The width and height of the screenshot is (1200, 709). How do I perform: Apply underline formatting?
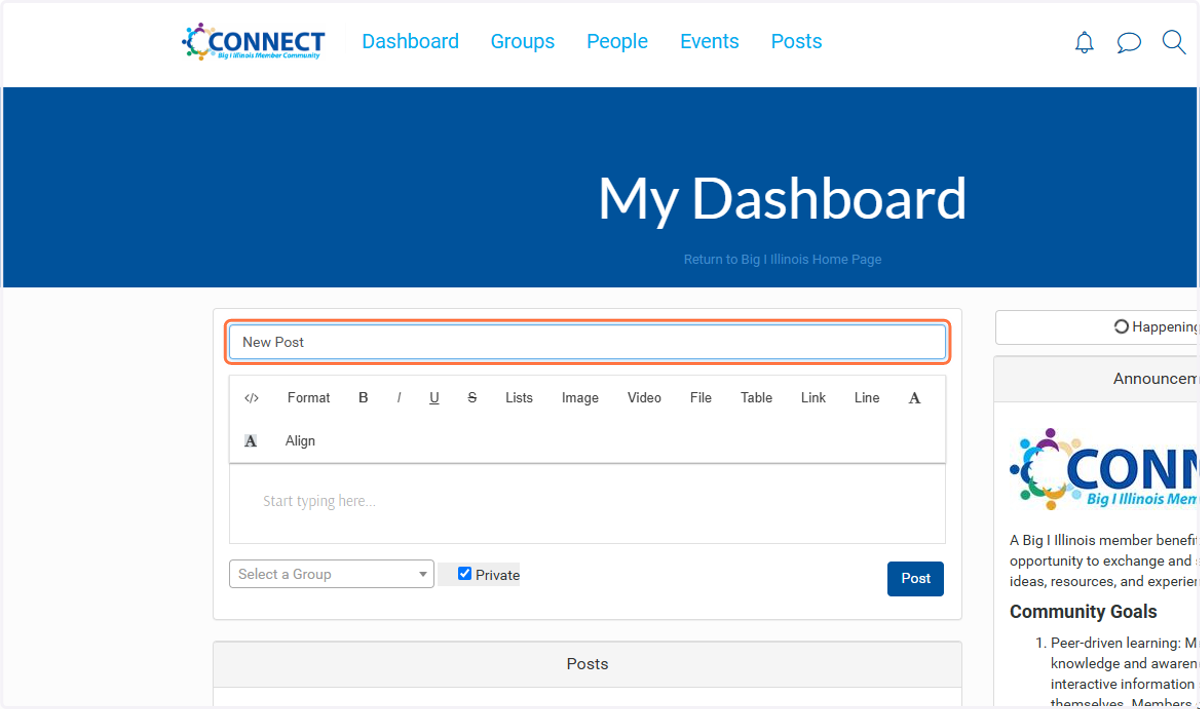[434, 398]
